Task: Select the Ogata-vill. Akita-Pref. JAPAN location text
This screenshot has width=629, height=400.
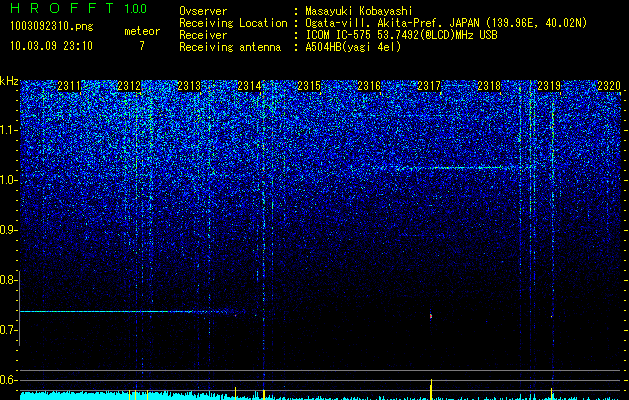Action: (x=446, y=23)
